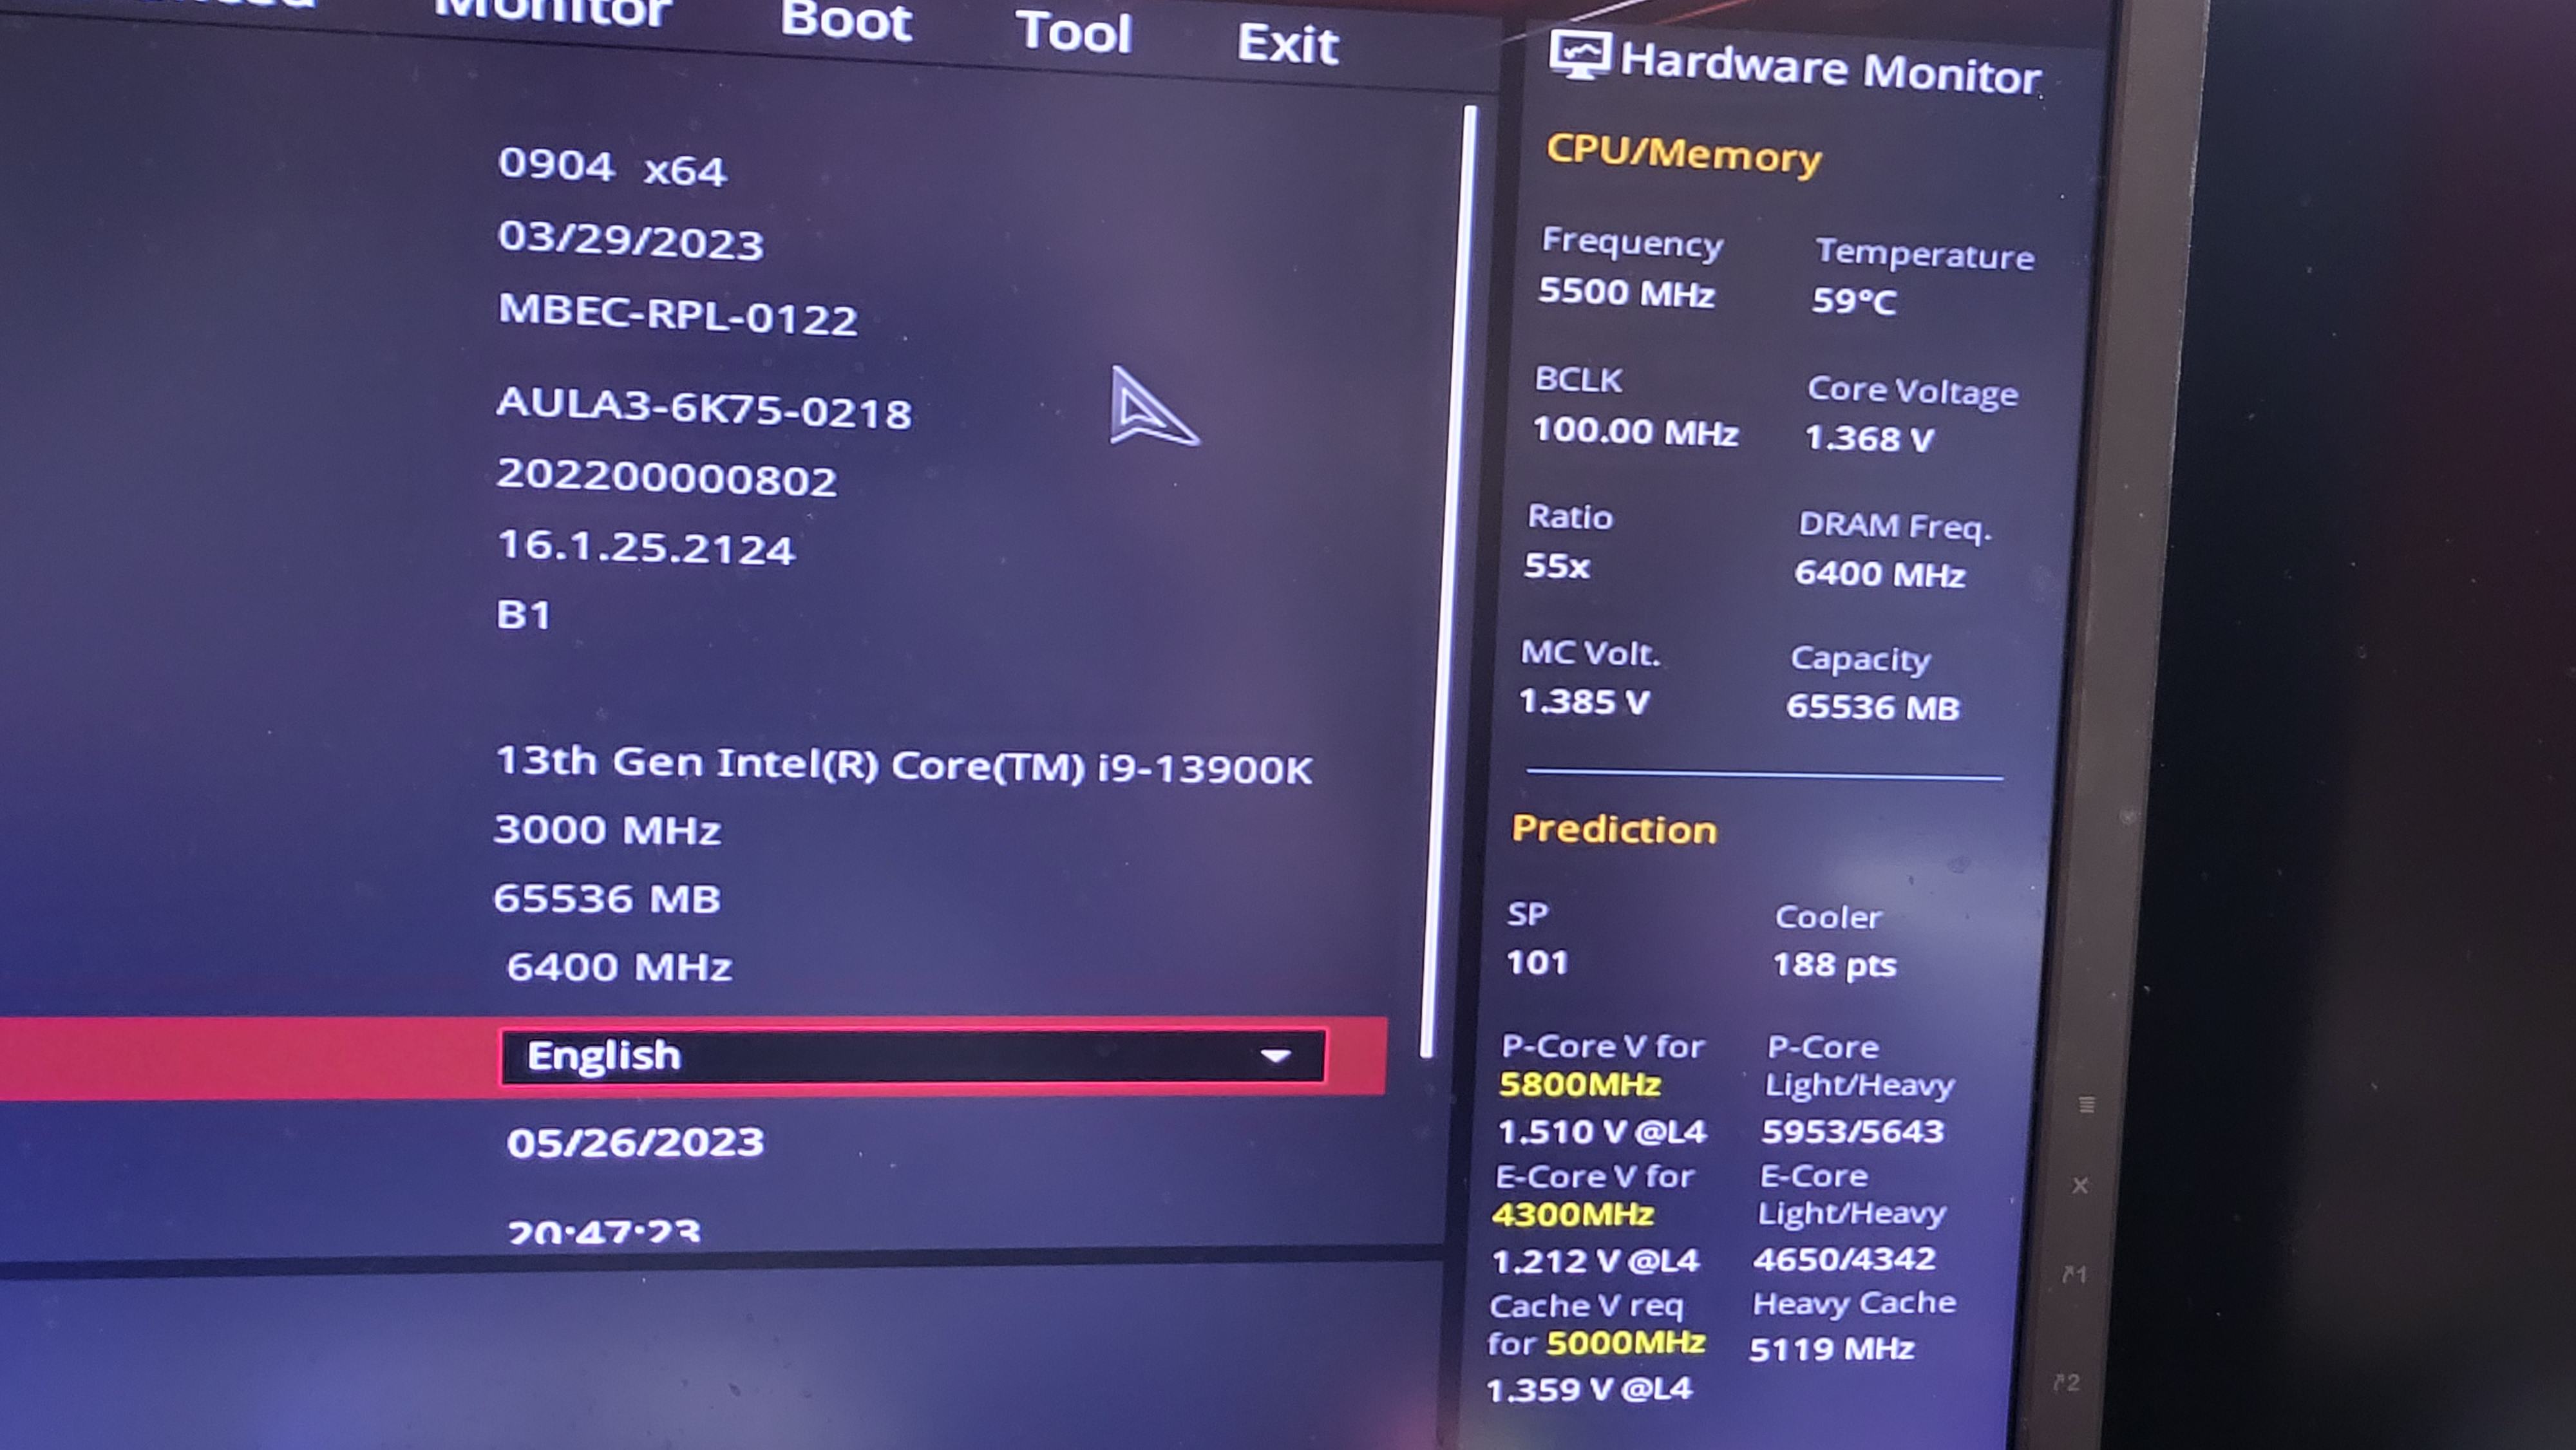This screenshot has width=2576, height=1450.
Task: Click the SP 101 value
Action: tap(1537, 963)
